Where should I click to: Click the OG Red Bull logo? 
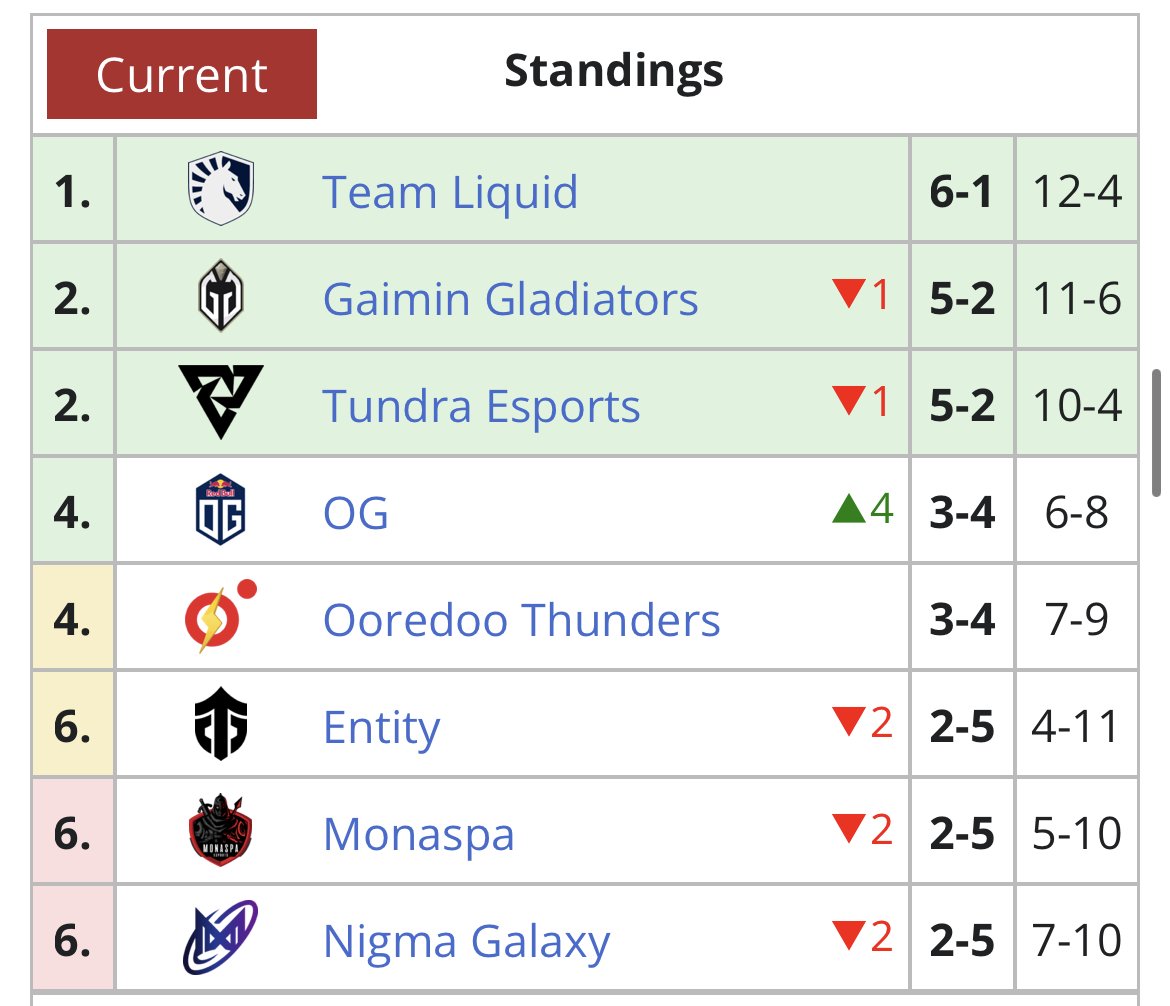pyautogui.click(x=221, y=511)
